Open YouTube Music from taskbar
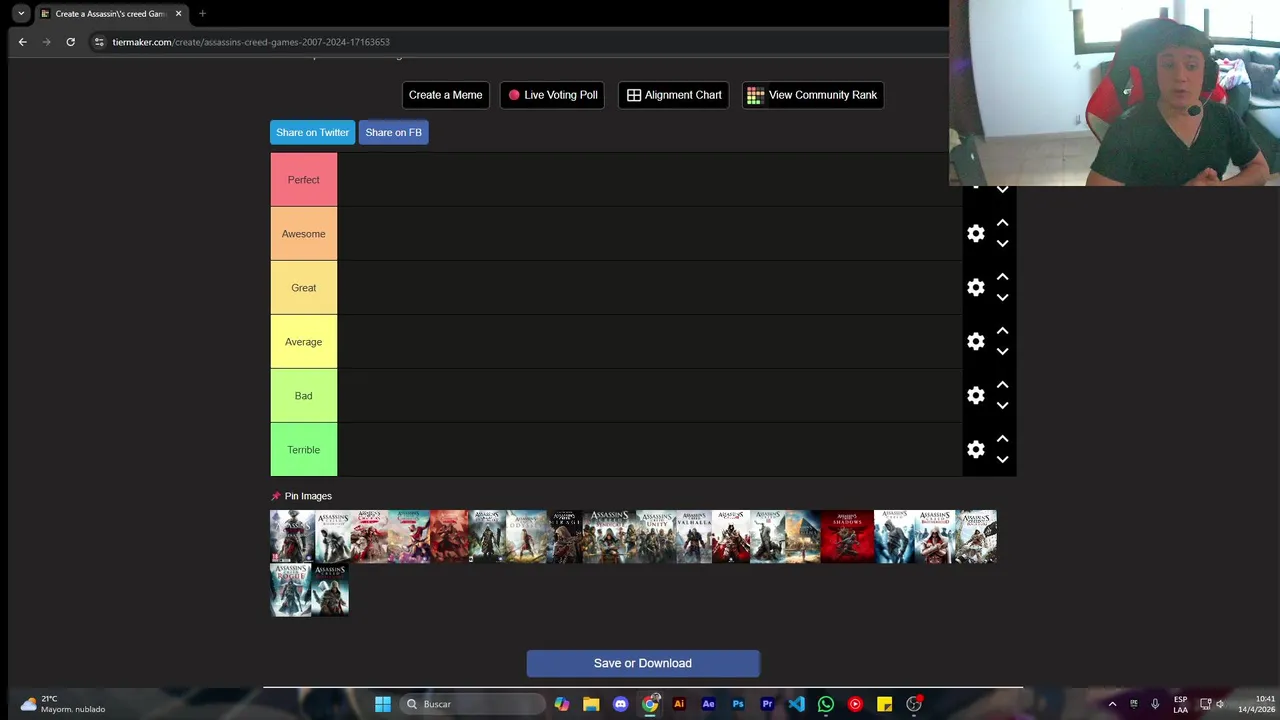Image resolution: width=1280 pixels, height=720 pixels. (x=855, y=704)
